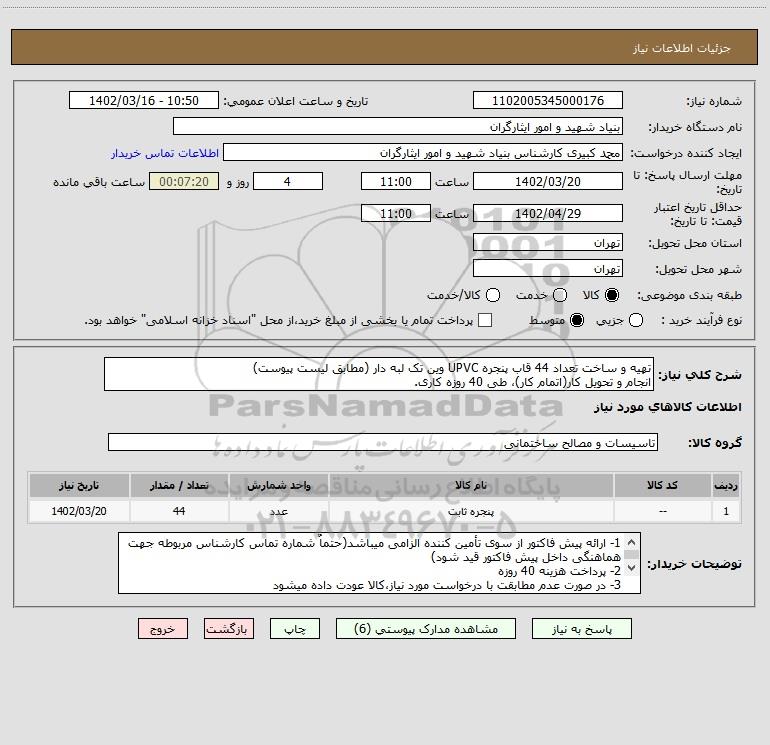Viewport: 770px width, 745px height.
Task: Open the اطلاعات تماس خریدار link
Action: [165, 153]
